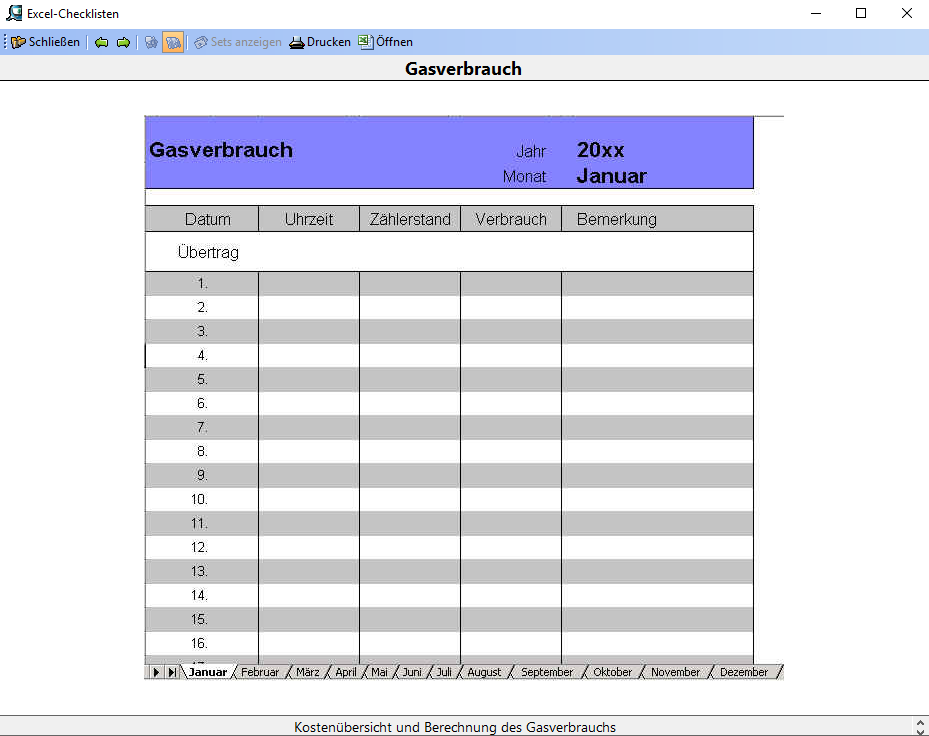Screen dimensions: 929x736
Task: Click the down arrow beside the description text
Action: (920, 731)
